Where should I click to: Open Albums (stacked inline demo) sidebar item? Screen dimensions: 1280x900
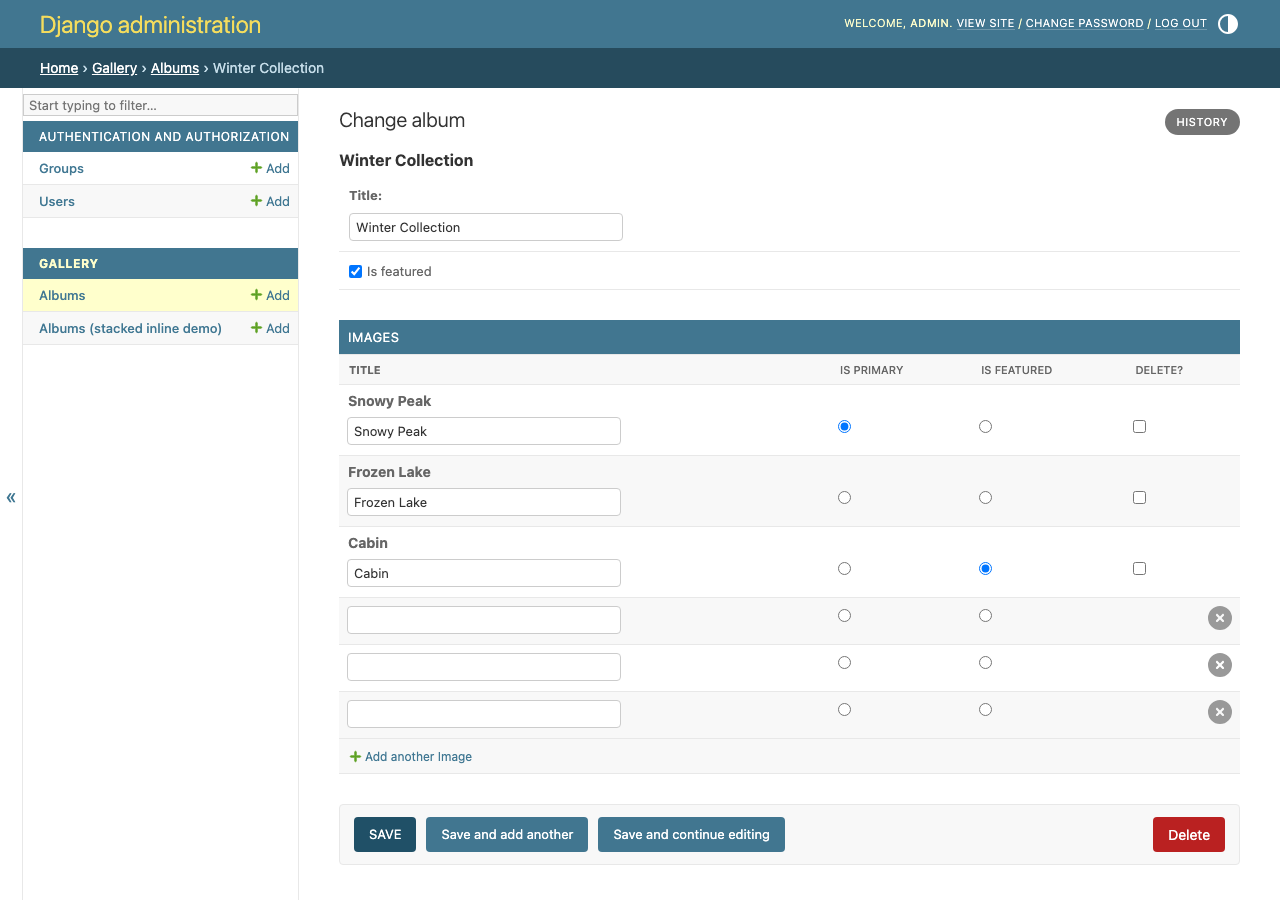[130, 328]
